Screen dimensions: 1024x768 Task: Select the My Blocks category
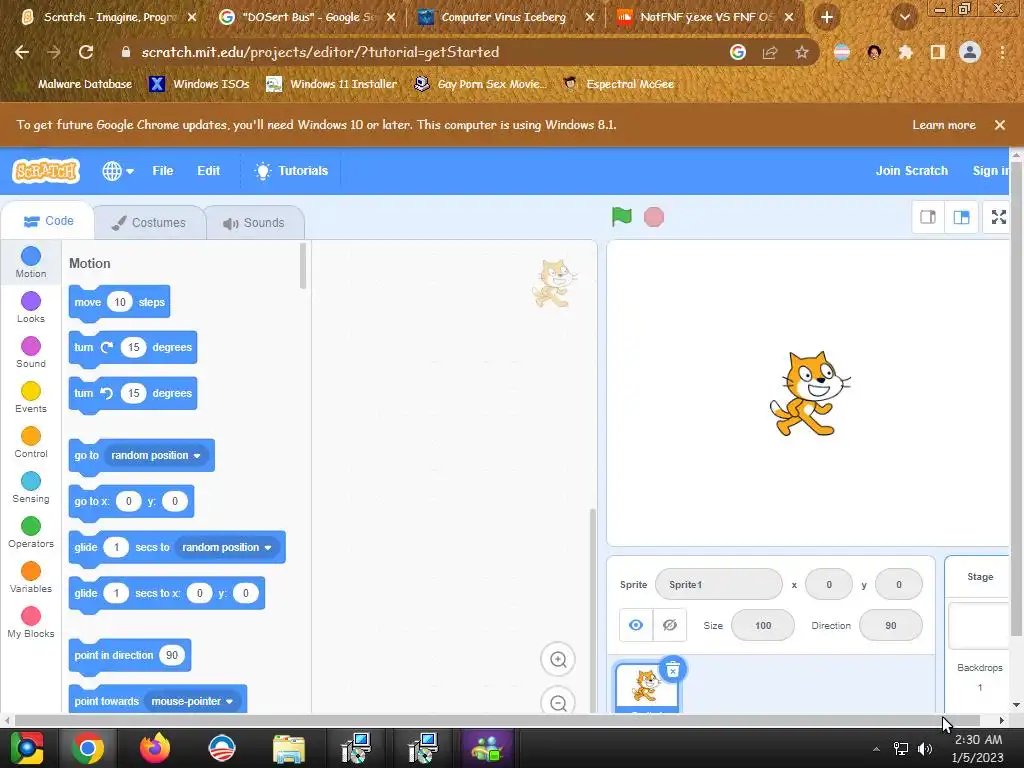(31, 623)
